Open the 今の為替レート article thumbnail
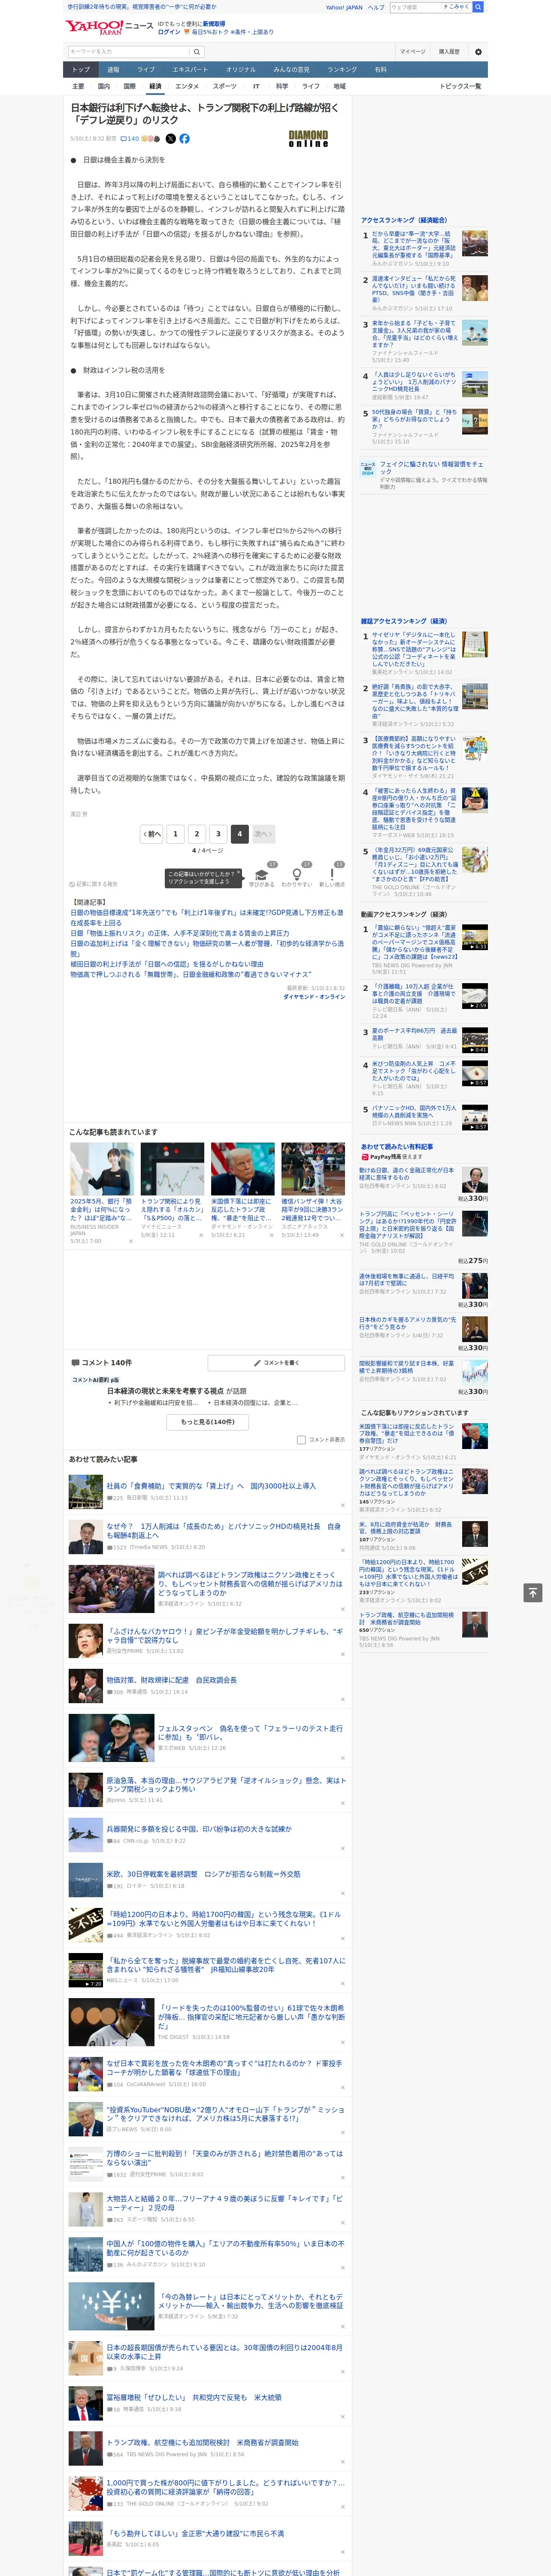The image size is (551, 2576). (x=111, y=2305)
